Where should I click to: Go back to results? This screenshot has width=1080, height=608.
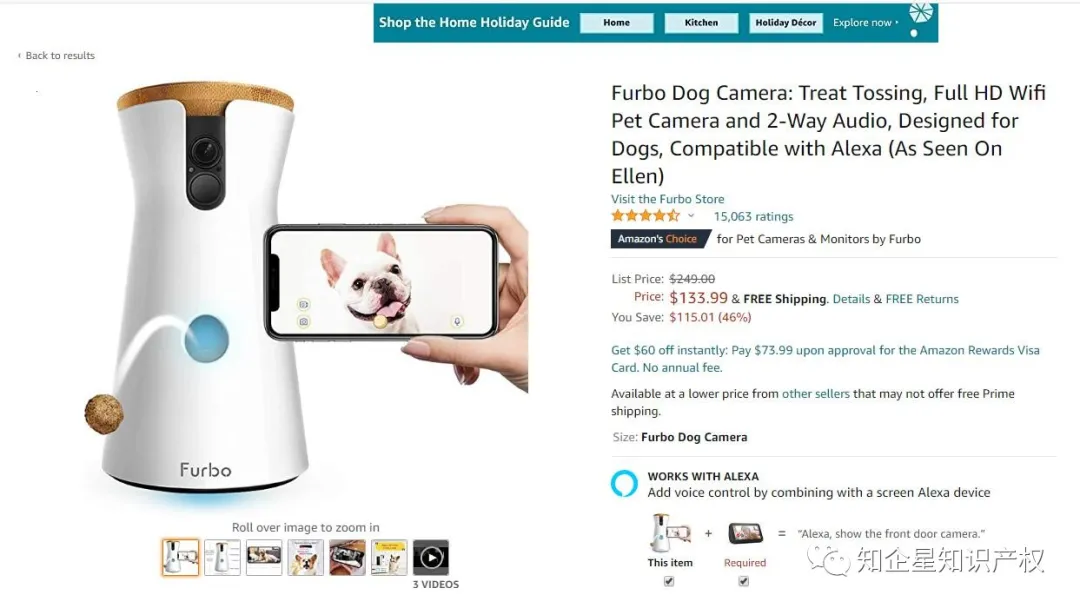56,56
